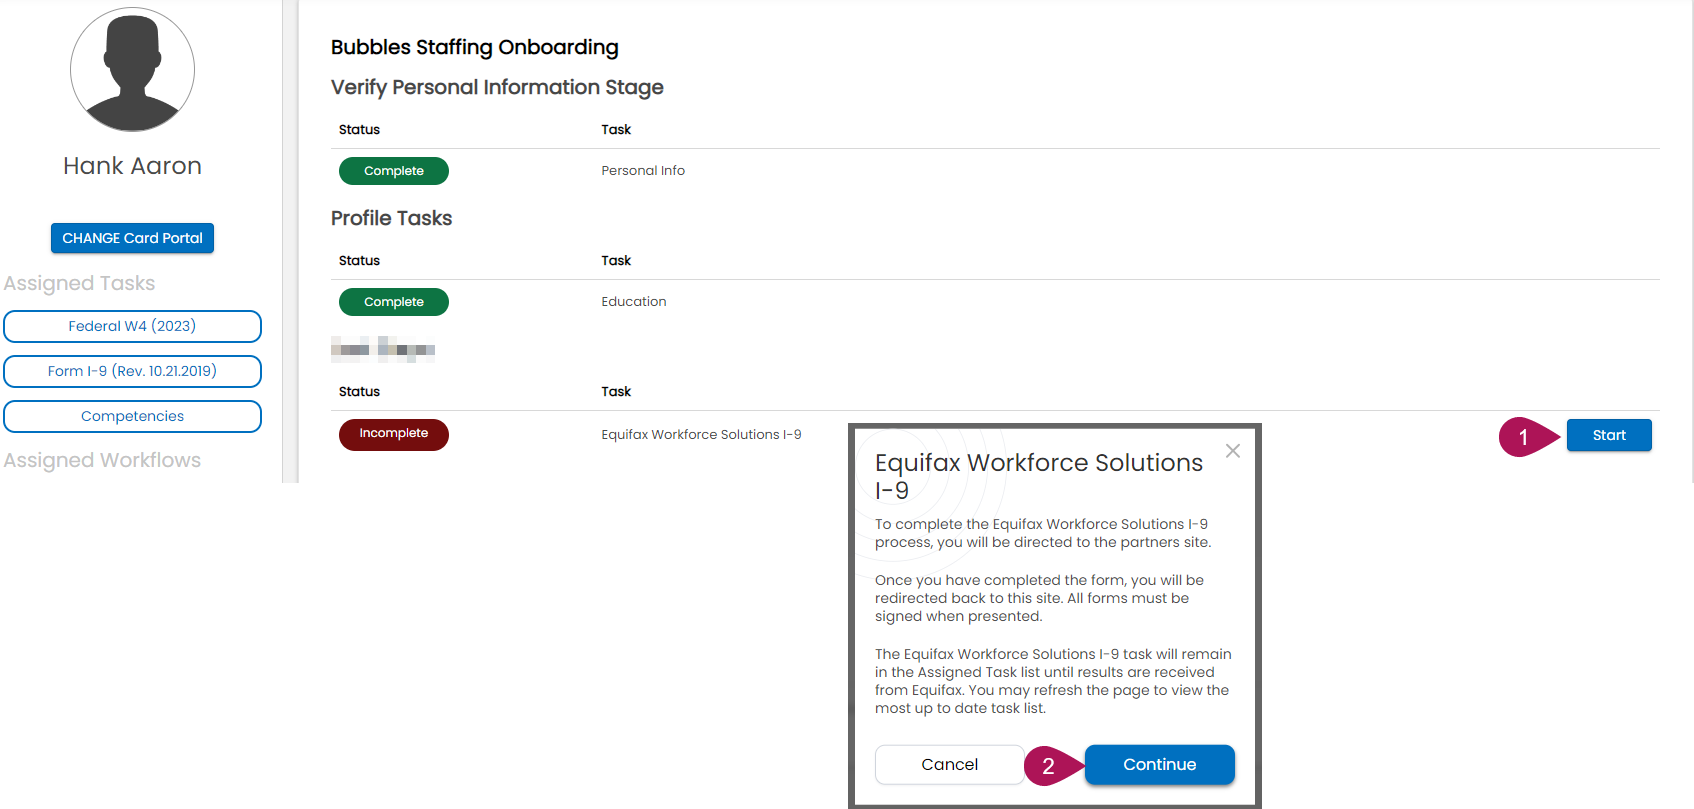Viewport: 1694px width, 809px height.
Task: Select the Equifax Workforce Solutions I-9 task row
Action: click(x=701, y=434)
